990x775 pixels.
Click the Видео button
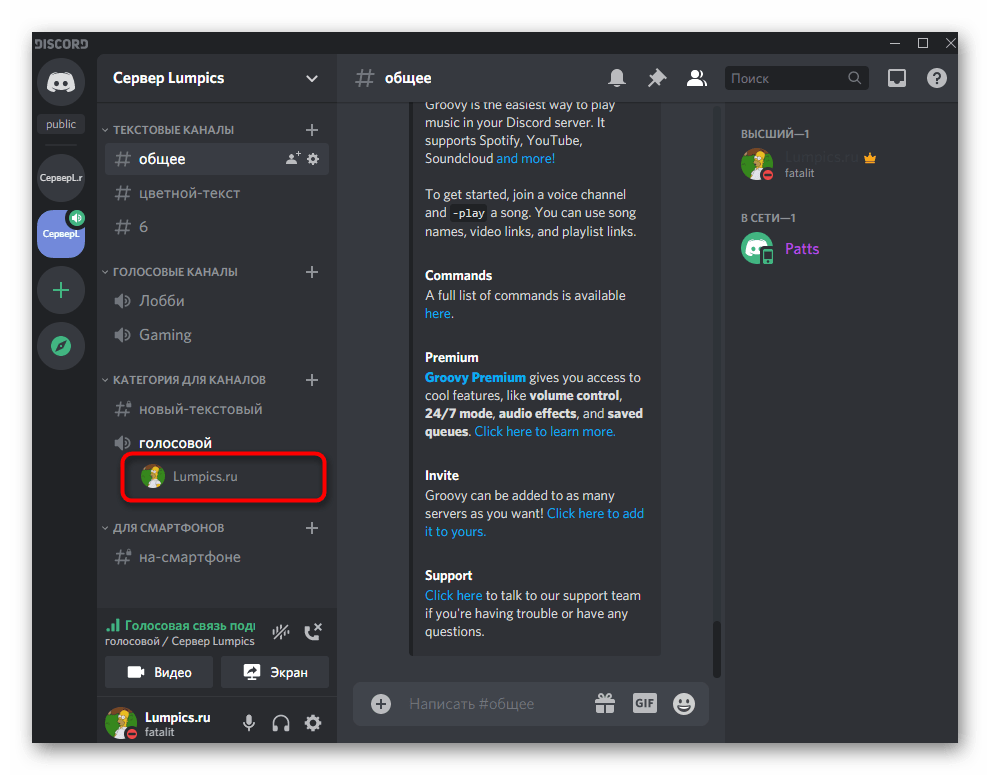[x=160, y=672]
